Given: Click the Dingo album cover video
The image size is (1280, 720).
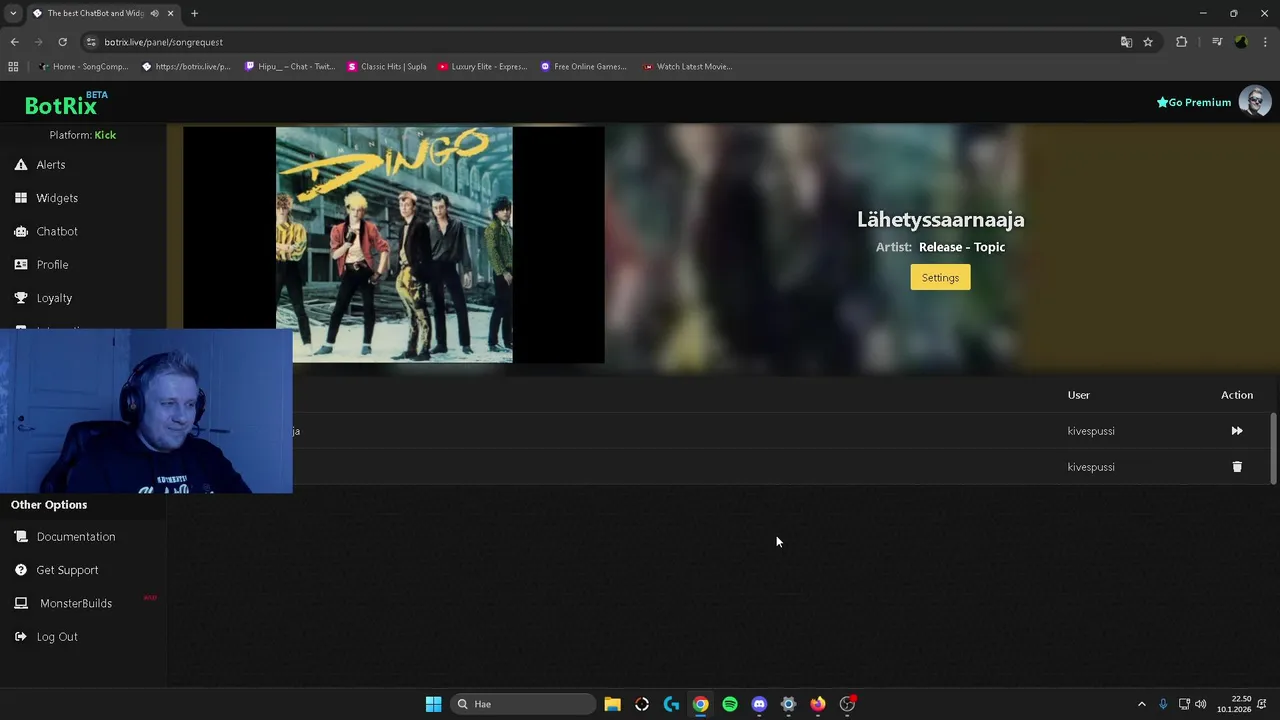Looking at the screenshot, I should click(394, 244).
